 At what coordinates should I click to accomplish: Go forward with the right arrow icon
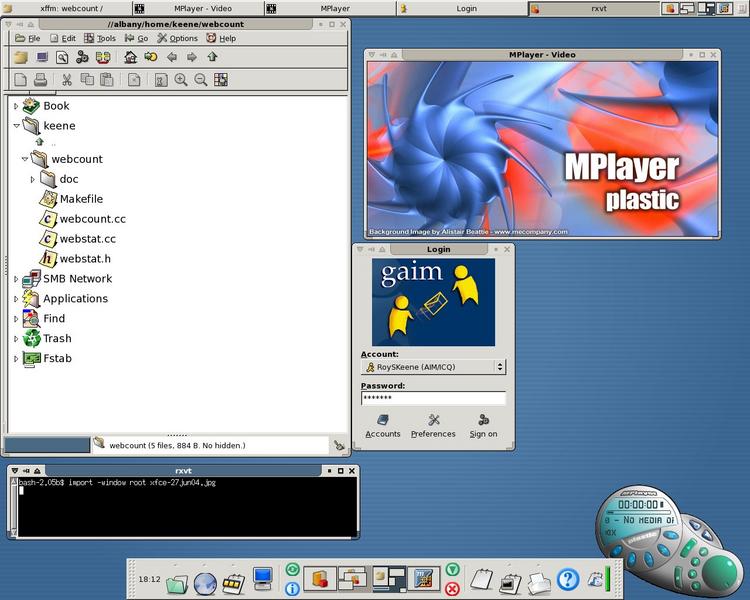tap(192, 57)
